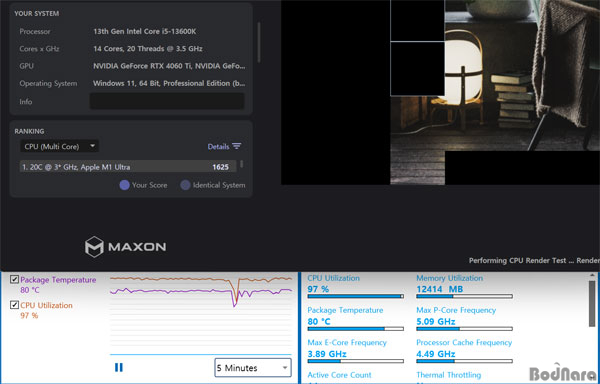
Task: Click the Your System panel scrollbar
Action: [259, 42]
